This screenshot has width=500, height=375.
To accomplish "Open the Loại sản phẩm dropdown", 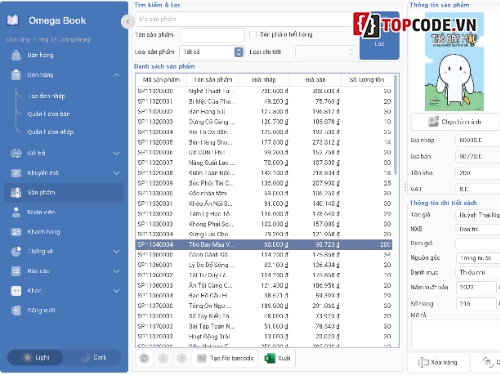I will (x=212, y=52).
